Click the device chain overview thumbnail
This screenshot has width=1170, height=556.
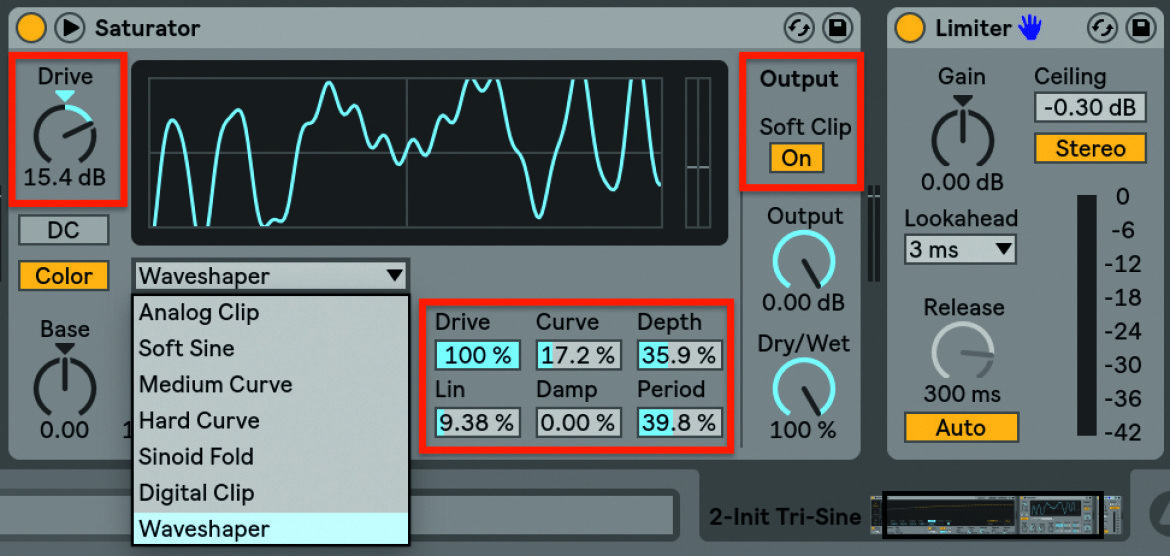pyautogui.click(x=996, y=516)
